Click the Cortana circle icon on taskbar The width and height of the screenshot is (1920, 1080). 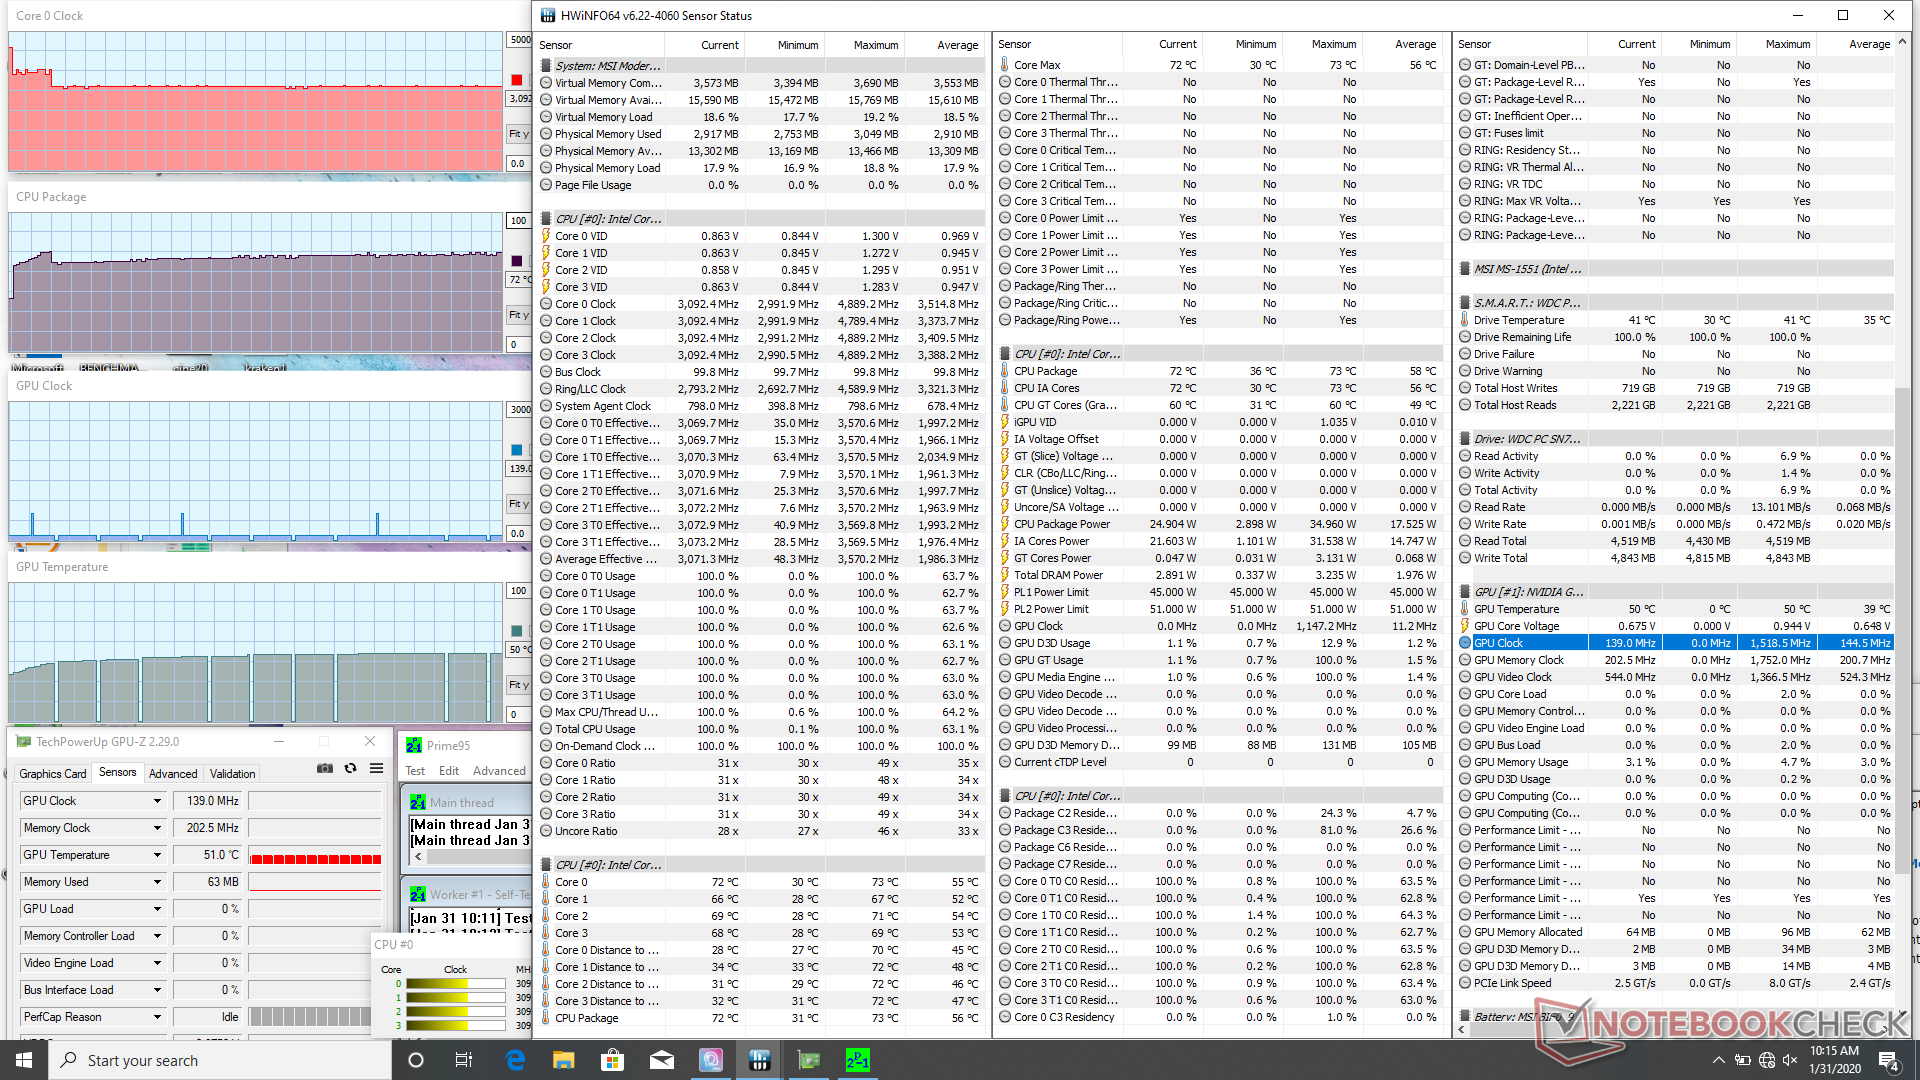click(416, 1060)
